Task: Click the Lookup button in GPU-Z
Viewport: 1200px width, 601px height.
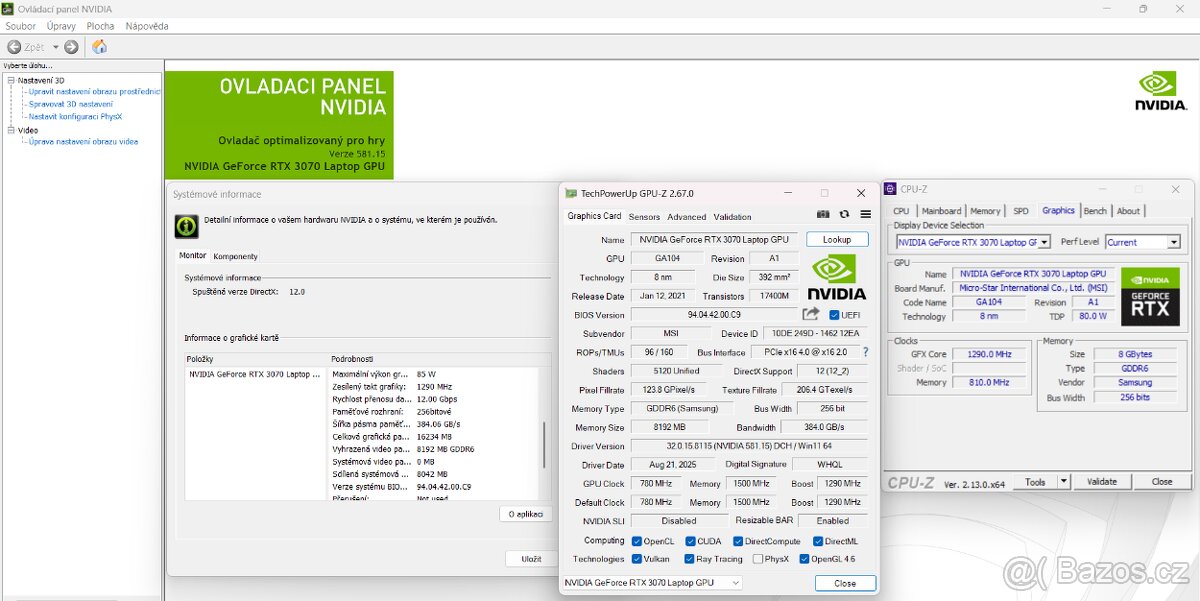Action: (x=837, y=240)
